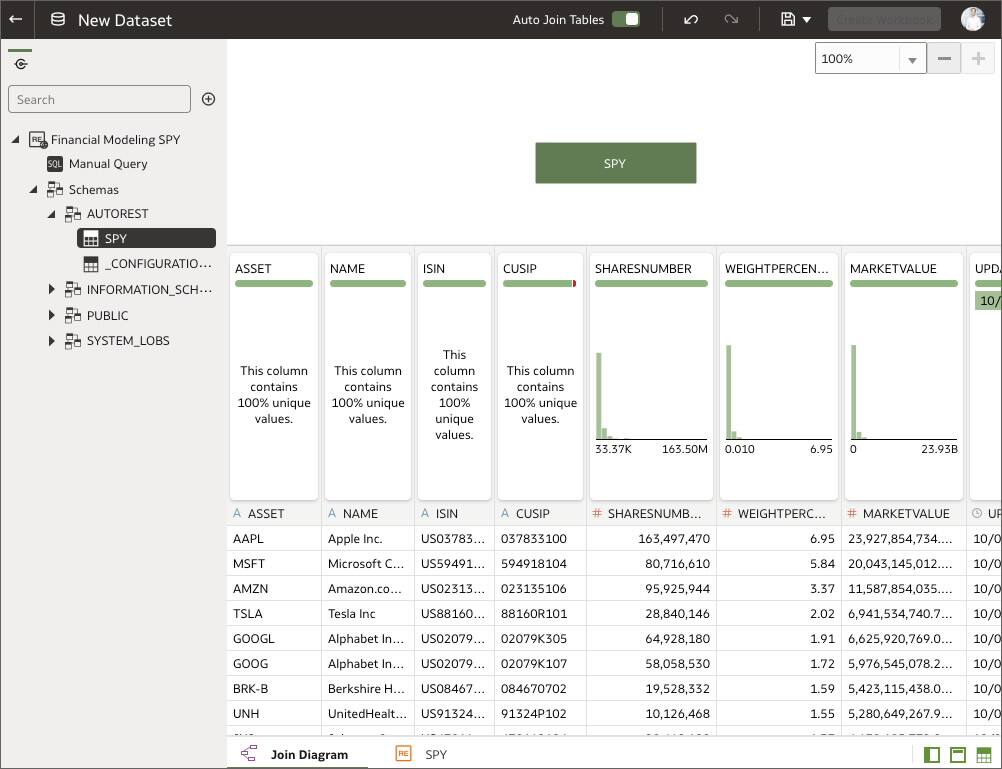Click the Undo icon in the top toolbar
Viewport: 1002px width, 769px height.
(691, 19)
